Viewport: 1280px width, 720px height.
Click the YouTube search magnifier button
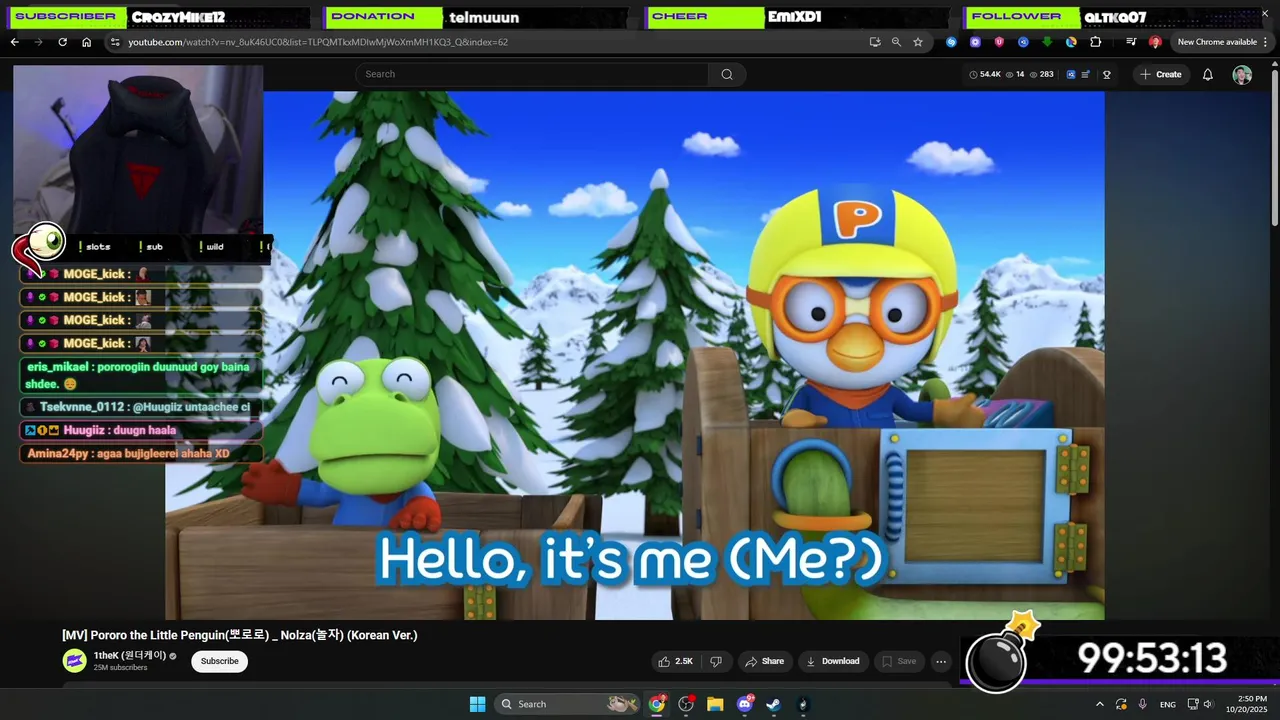coord(727,74)
